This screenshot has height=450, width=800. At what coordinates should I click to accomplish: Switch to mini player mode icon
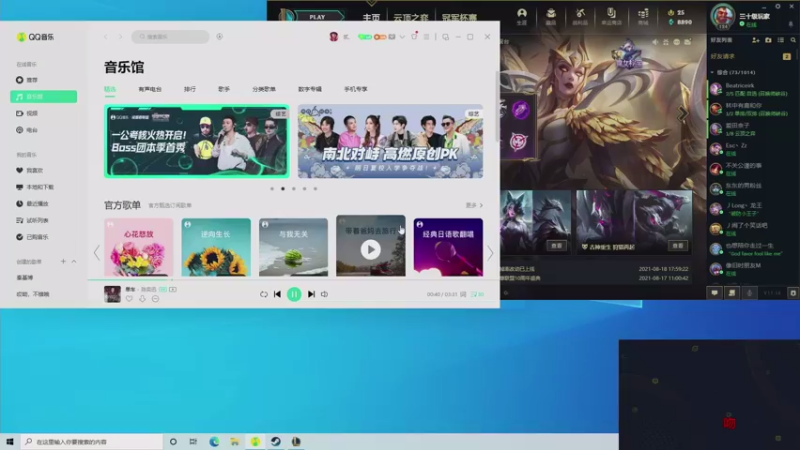(445, 37)
